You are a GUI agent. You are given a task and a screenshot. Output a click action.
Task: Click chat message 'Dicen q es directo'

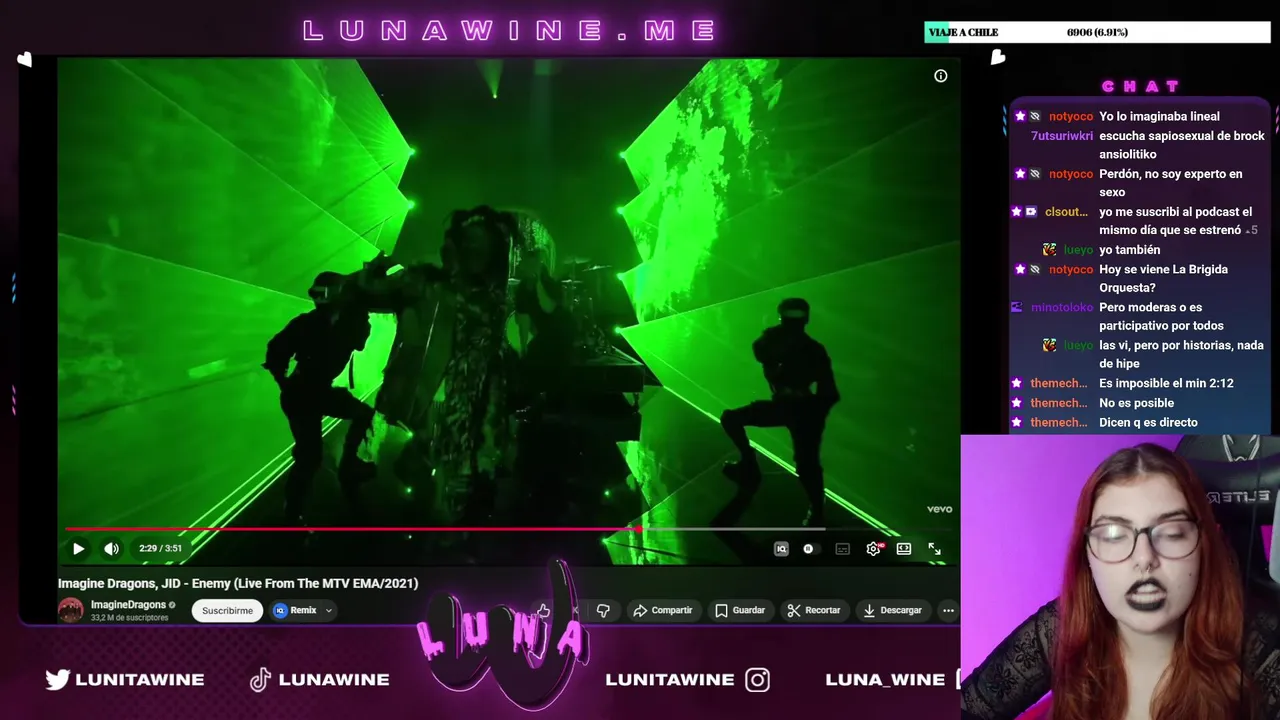1148,422
